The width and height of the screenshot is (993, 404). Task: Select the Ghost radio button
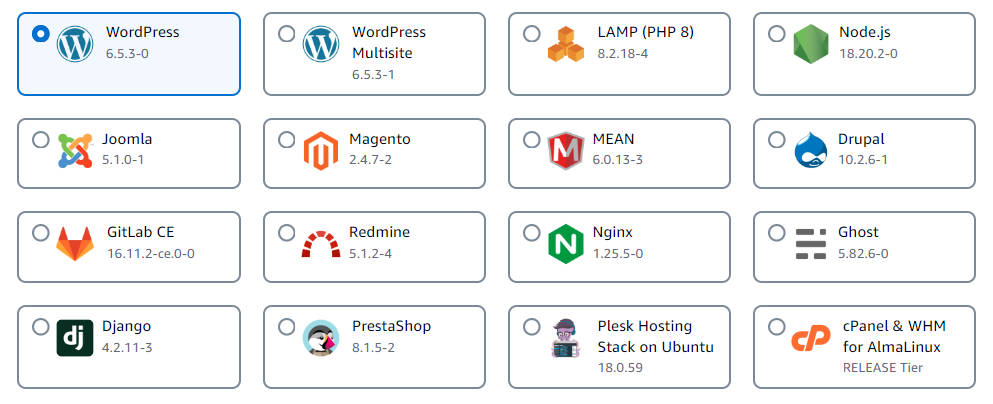[776, 233]
